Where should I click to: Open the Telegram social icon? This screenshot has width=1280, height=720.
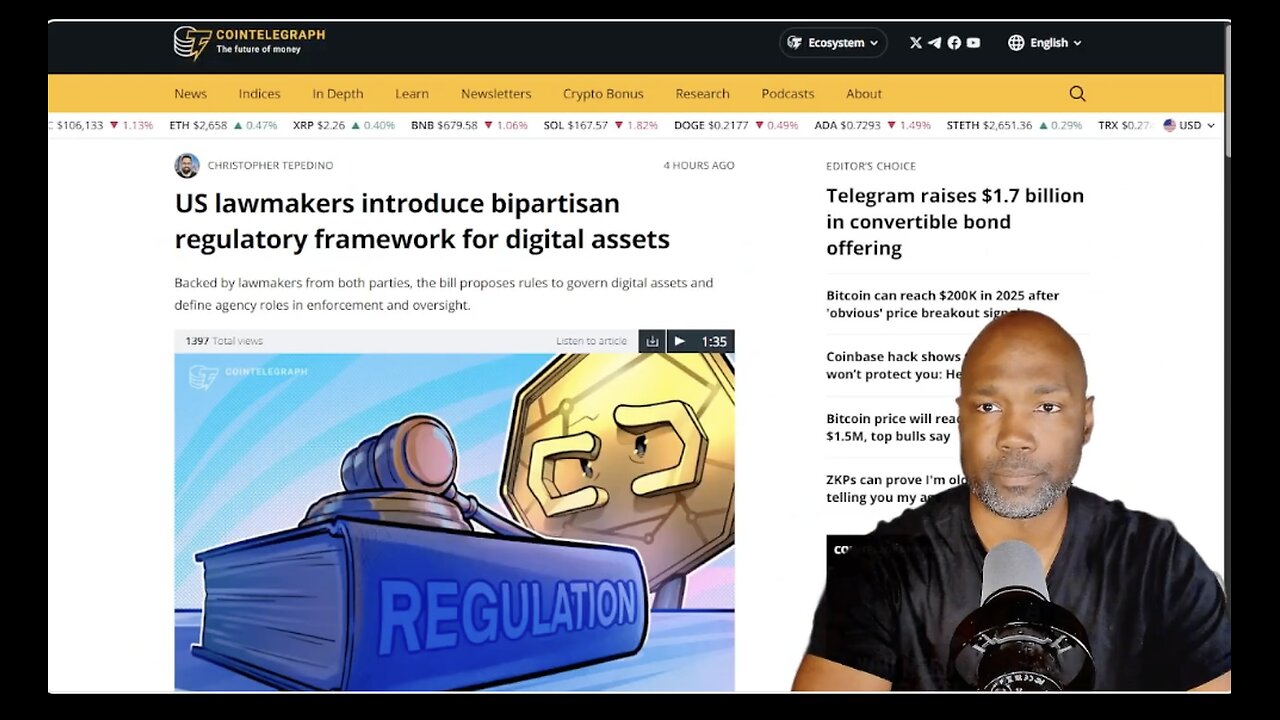coord(934,43)
